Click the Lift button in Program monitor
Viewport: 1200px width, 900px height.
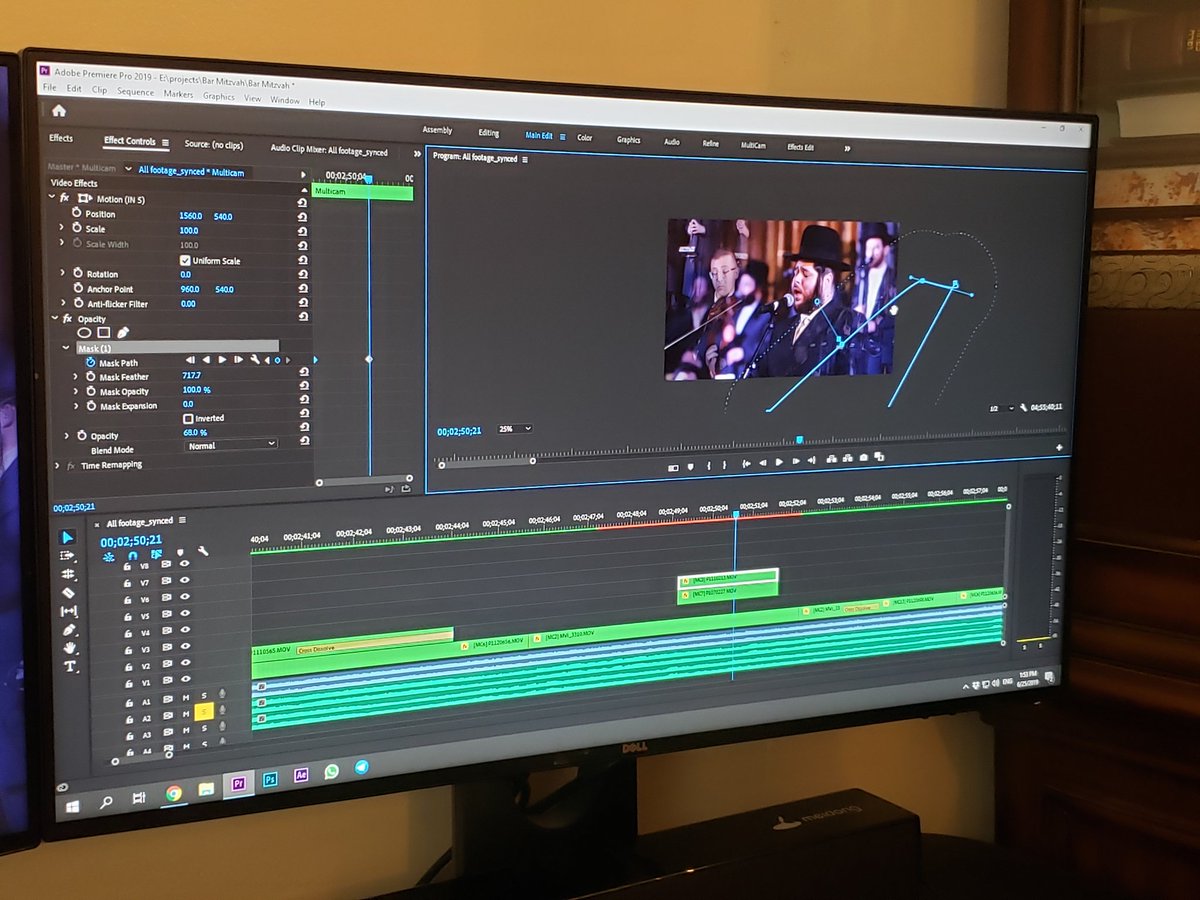[x=832, y=459]
